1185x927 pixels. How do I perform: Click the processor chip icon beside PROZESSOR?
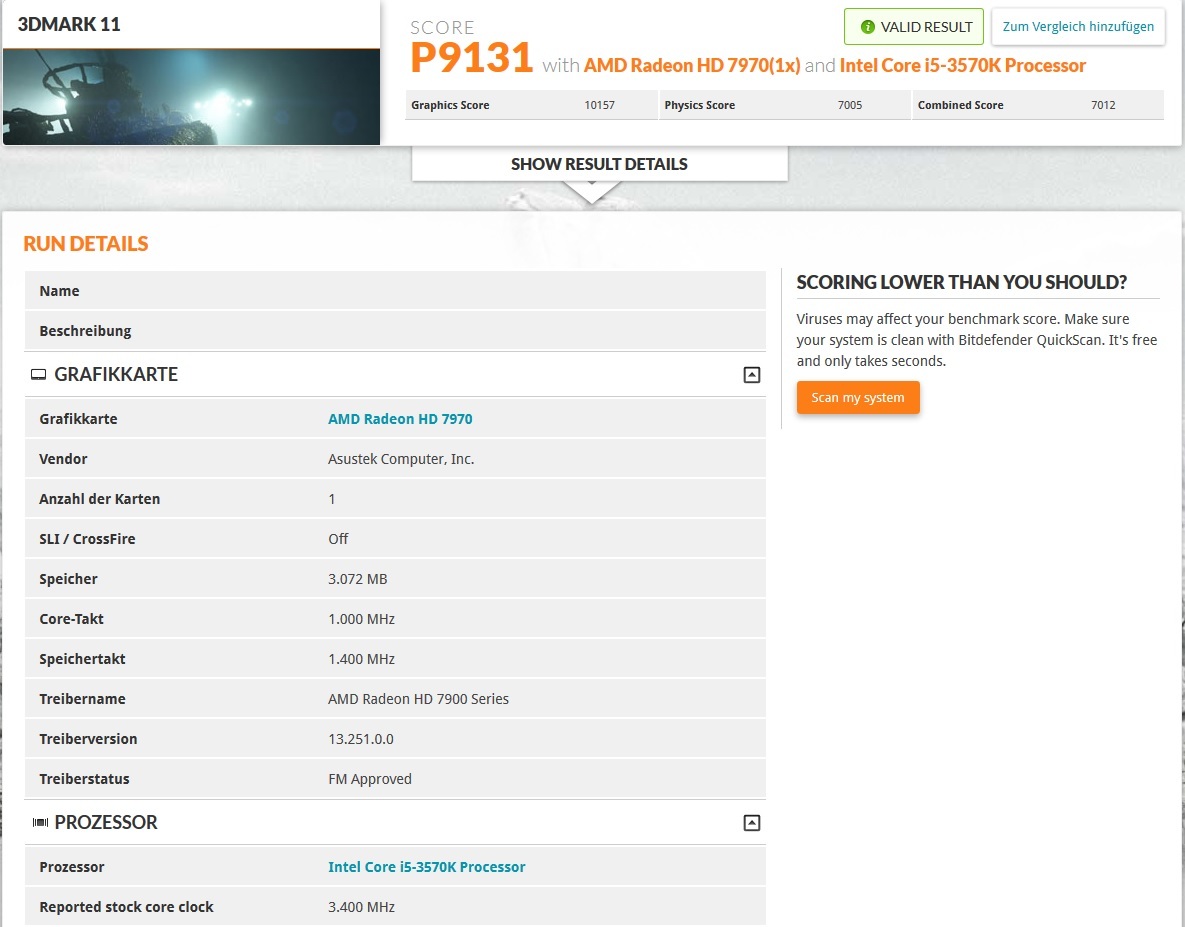[x=40, y=822]
